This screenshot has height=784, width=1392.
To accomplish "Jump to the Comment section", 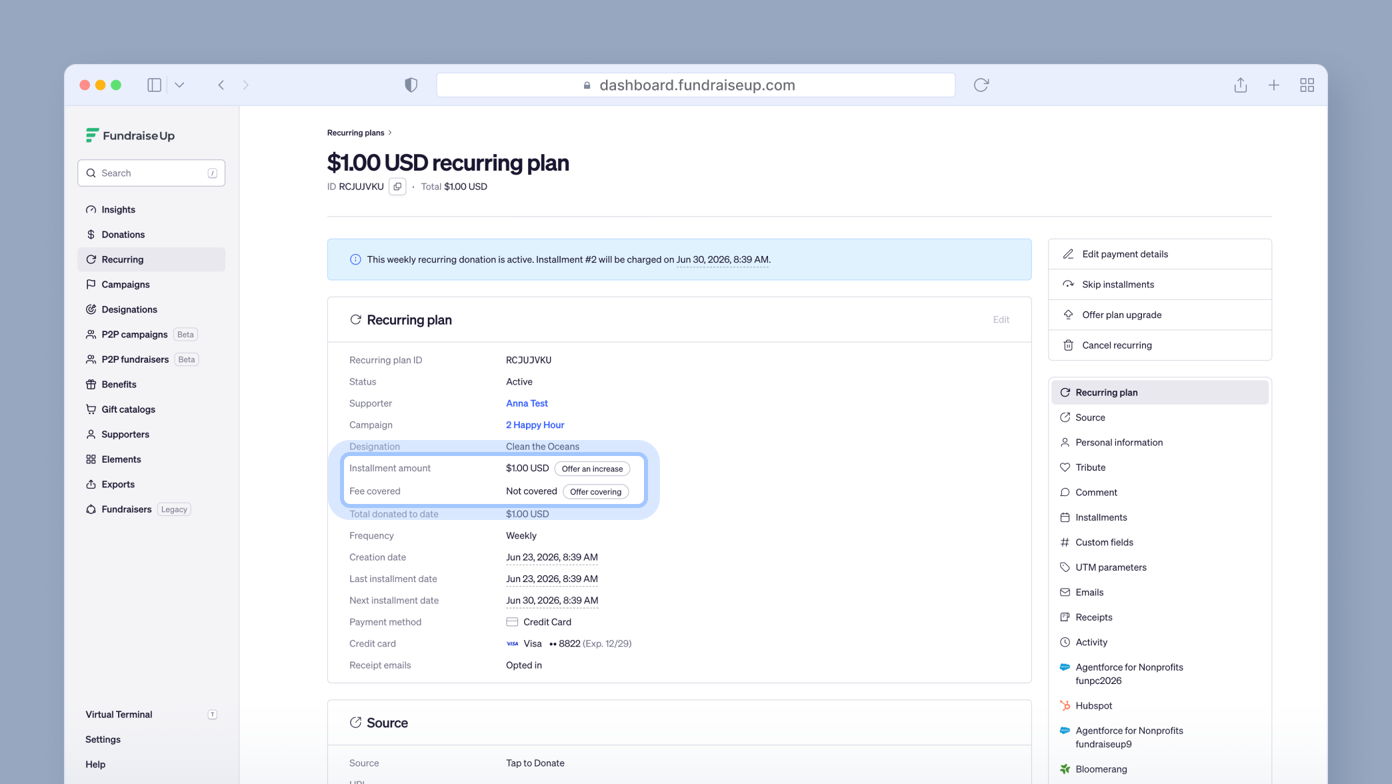I will (1160, 492).
